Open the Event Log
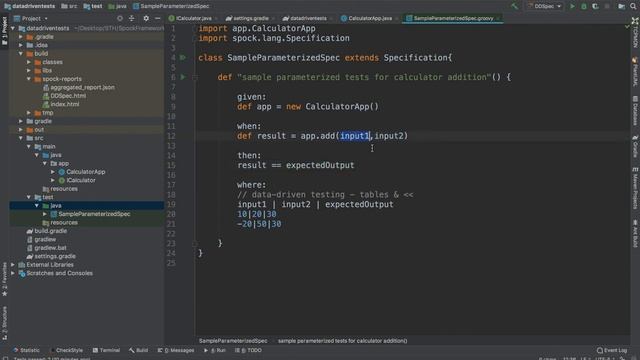 (x=612, y=350)
